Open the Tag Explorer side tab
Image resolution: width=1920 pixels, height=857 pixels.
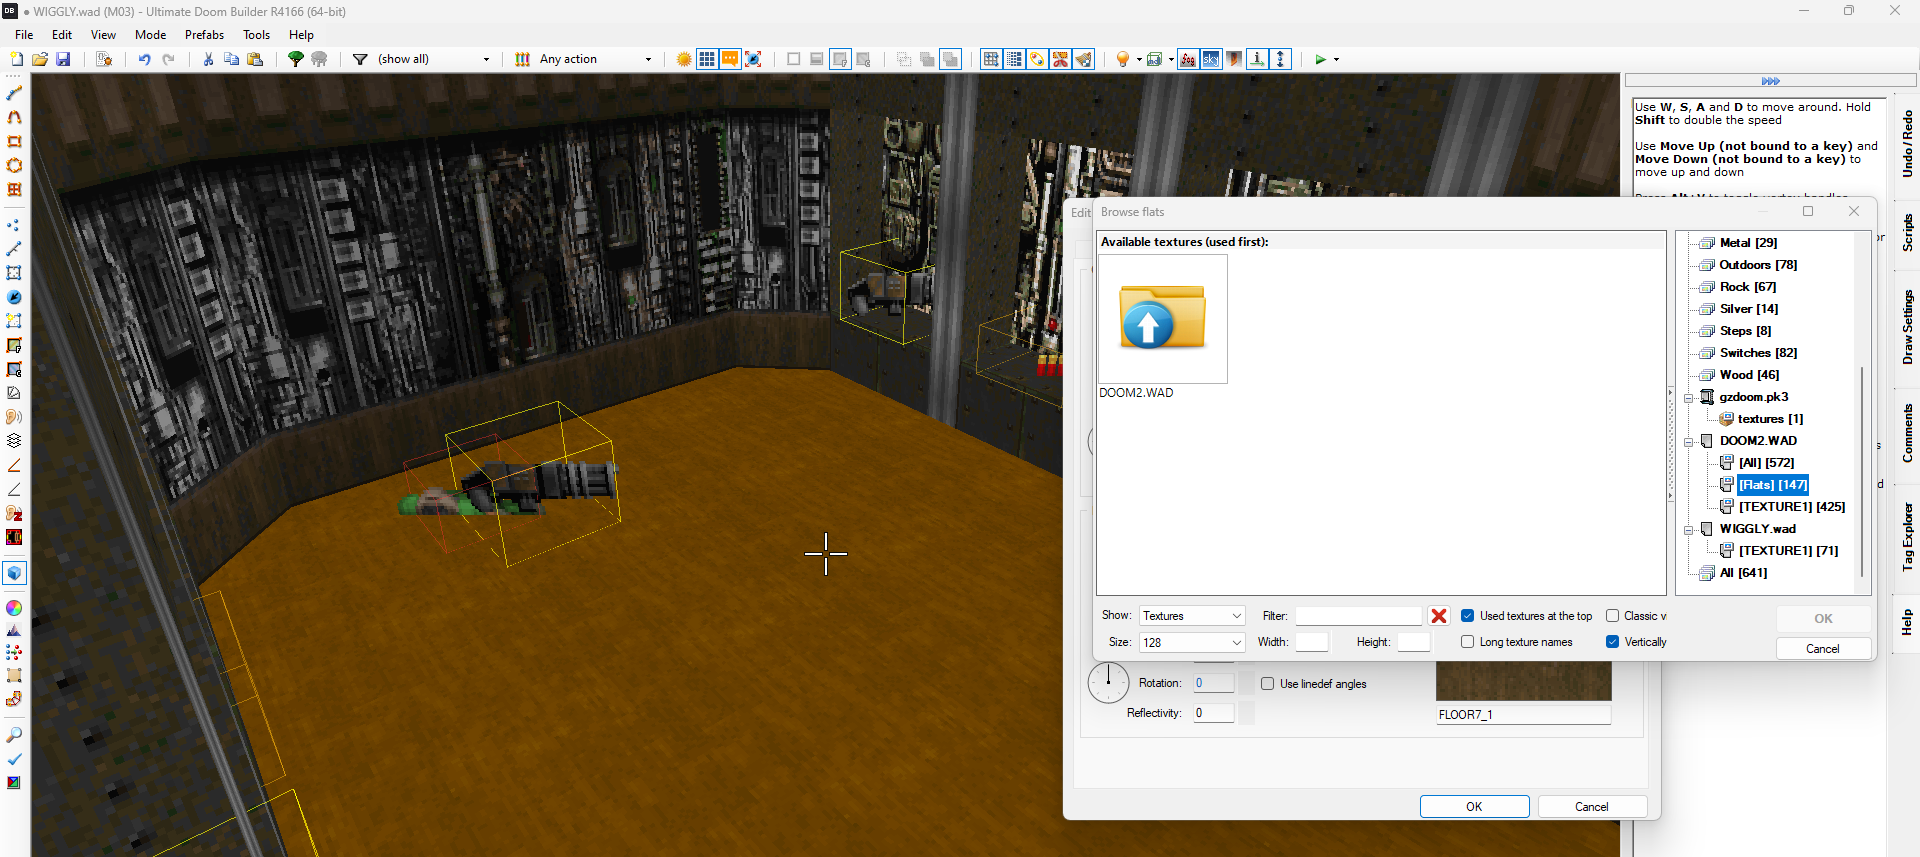(1907, 537)
